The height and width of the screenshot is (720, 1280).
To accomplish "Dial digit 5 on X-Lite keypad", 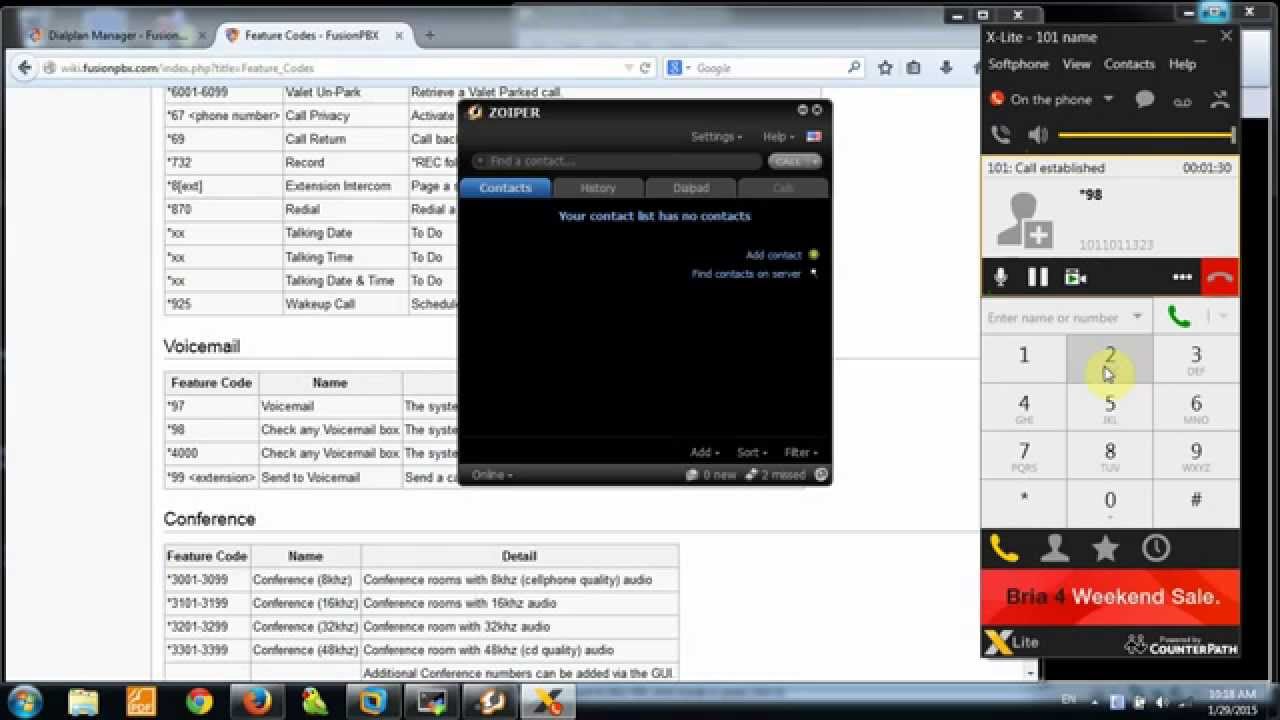I will tap(1110, 407).
